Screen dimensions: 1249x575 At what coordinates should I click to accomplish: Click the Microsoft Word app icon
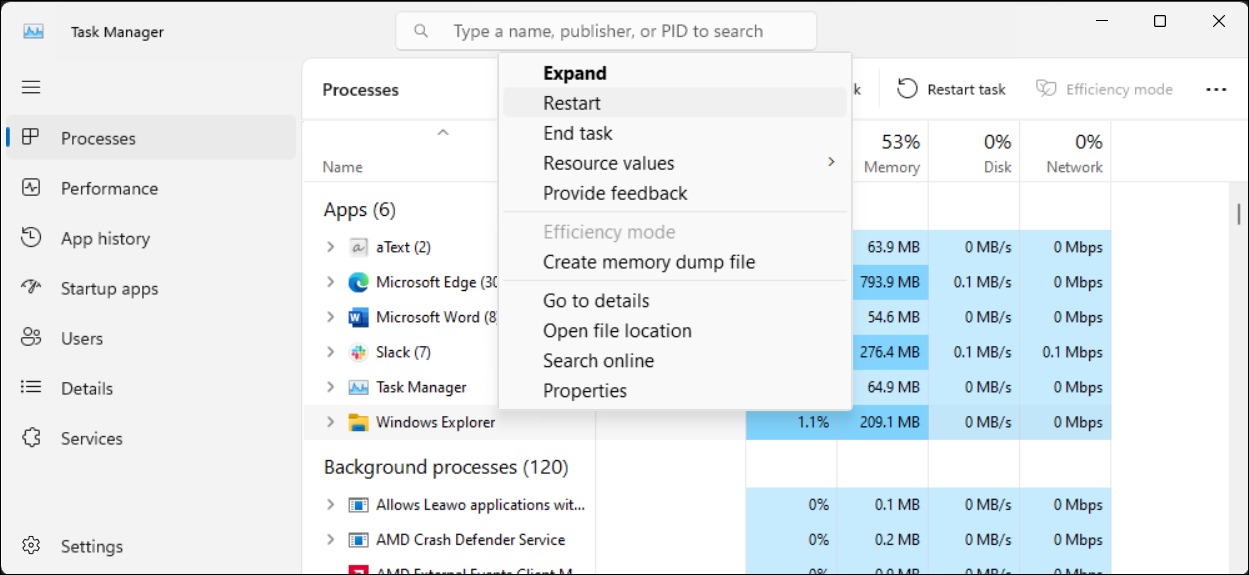(x=358, y=317)
